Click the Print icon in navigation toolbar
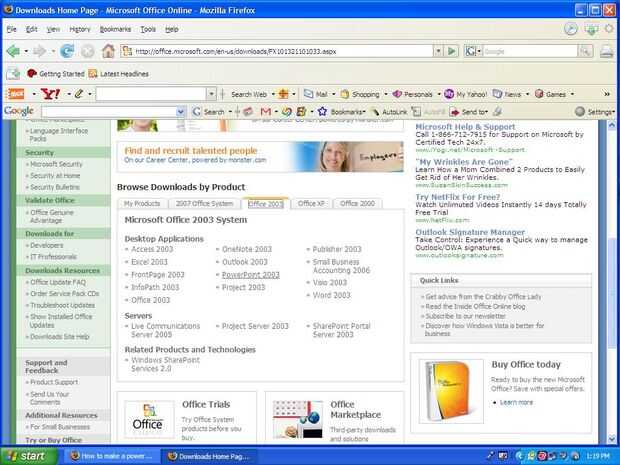 607,51
